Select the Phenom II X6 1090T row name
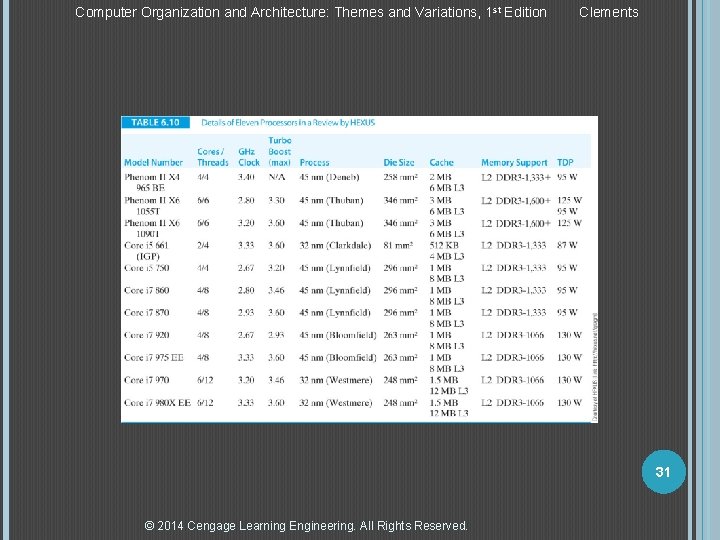The height and width of the screenshot is (540, 720). click(152, 228)
